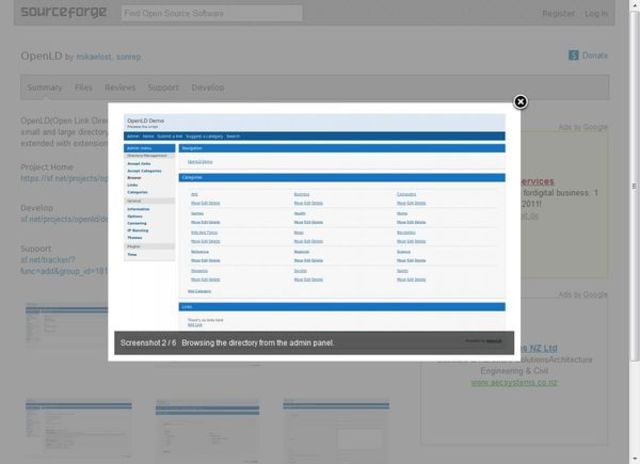Image resolution: width=640 pixels, height=464 pixels.
Task: Click the Find Open Source Software search field
Action: click(212, 13)
